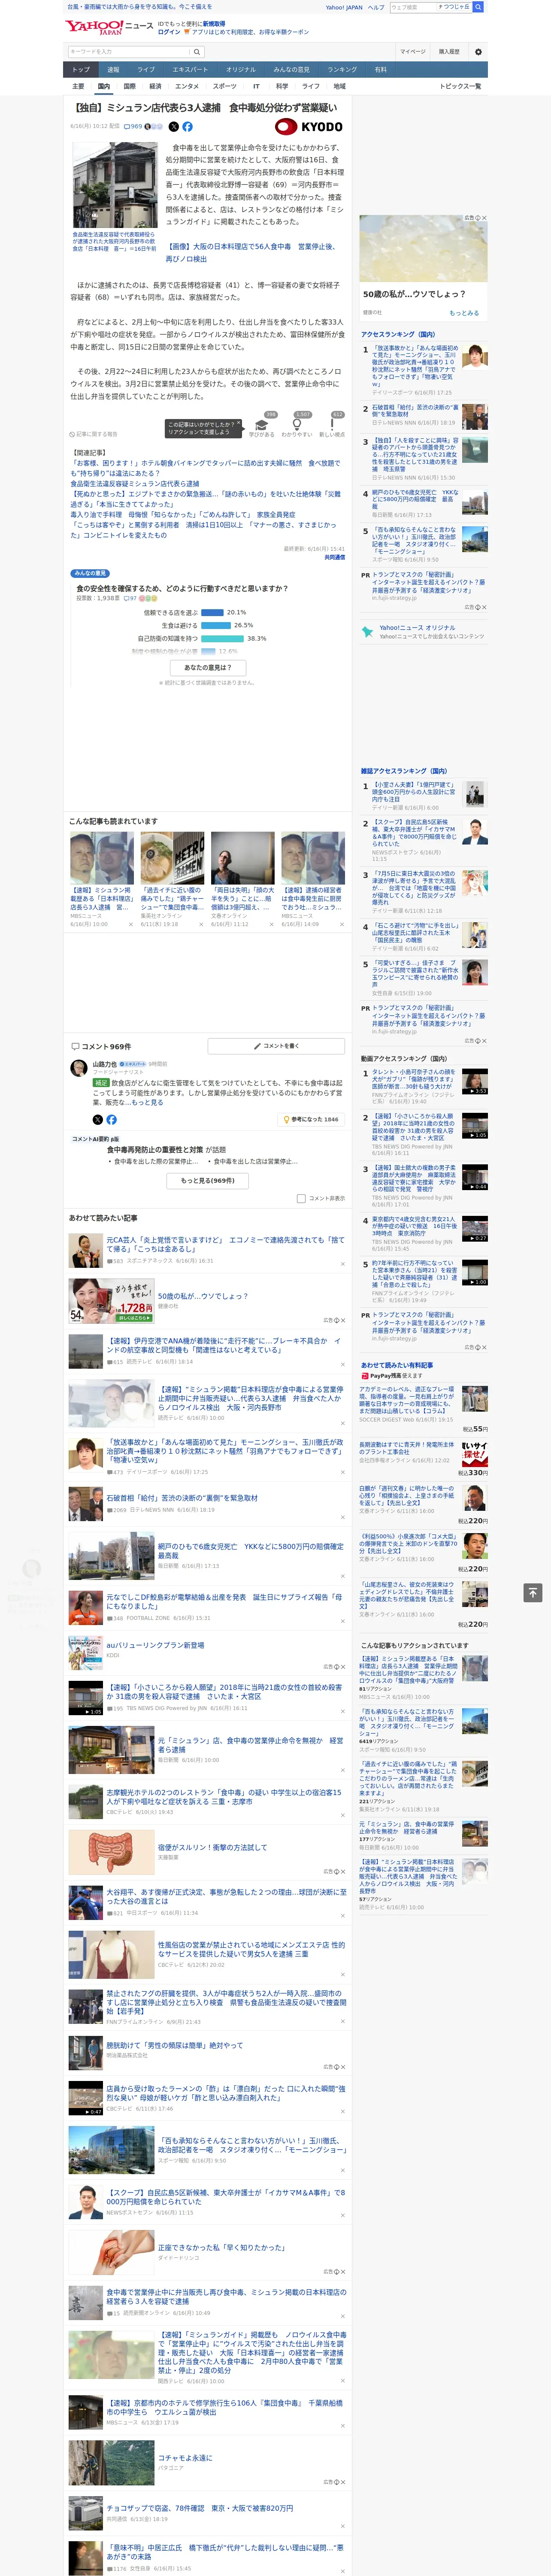Image resolution: width=551 pixels, height=2576 pixels.
Task: Click the keyword search magnifier icon
Action: pos(197,52)
